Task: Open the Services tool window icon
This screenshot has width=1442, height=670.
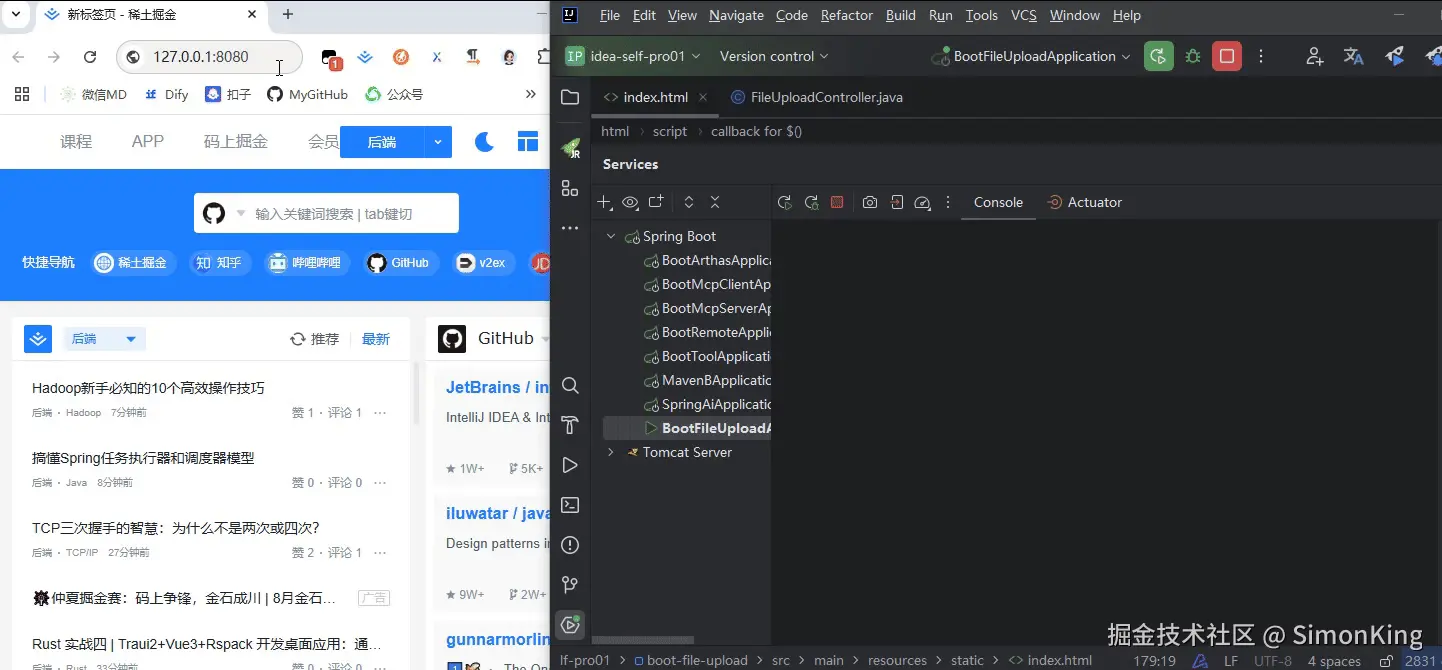Action: click(x=570, y=625)
